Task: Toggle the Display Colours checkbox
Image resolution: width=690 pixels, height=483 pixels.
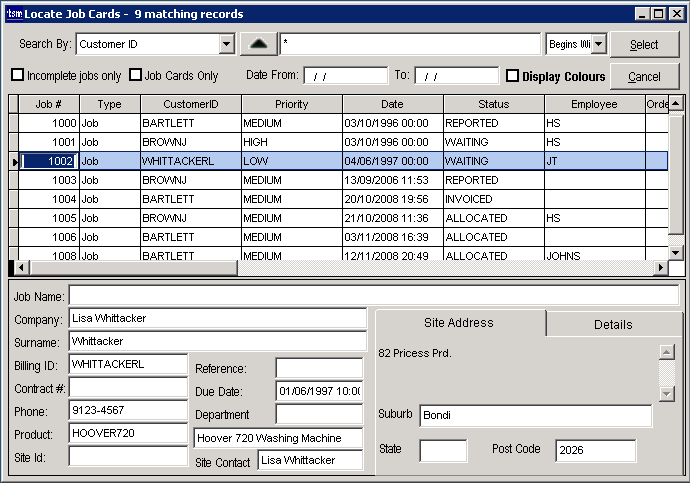Action: point(512,76)
